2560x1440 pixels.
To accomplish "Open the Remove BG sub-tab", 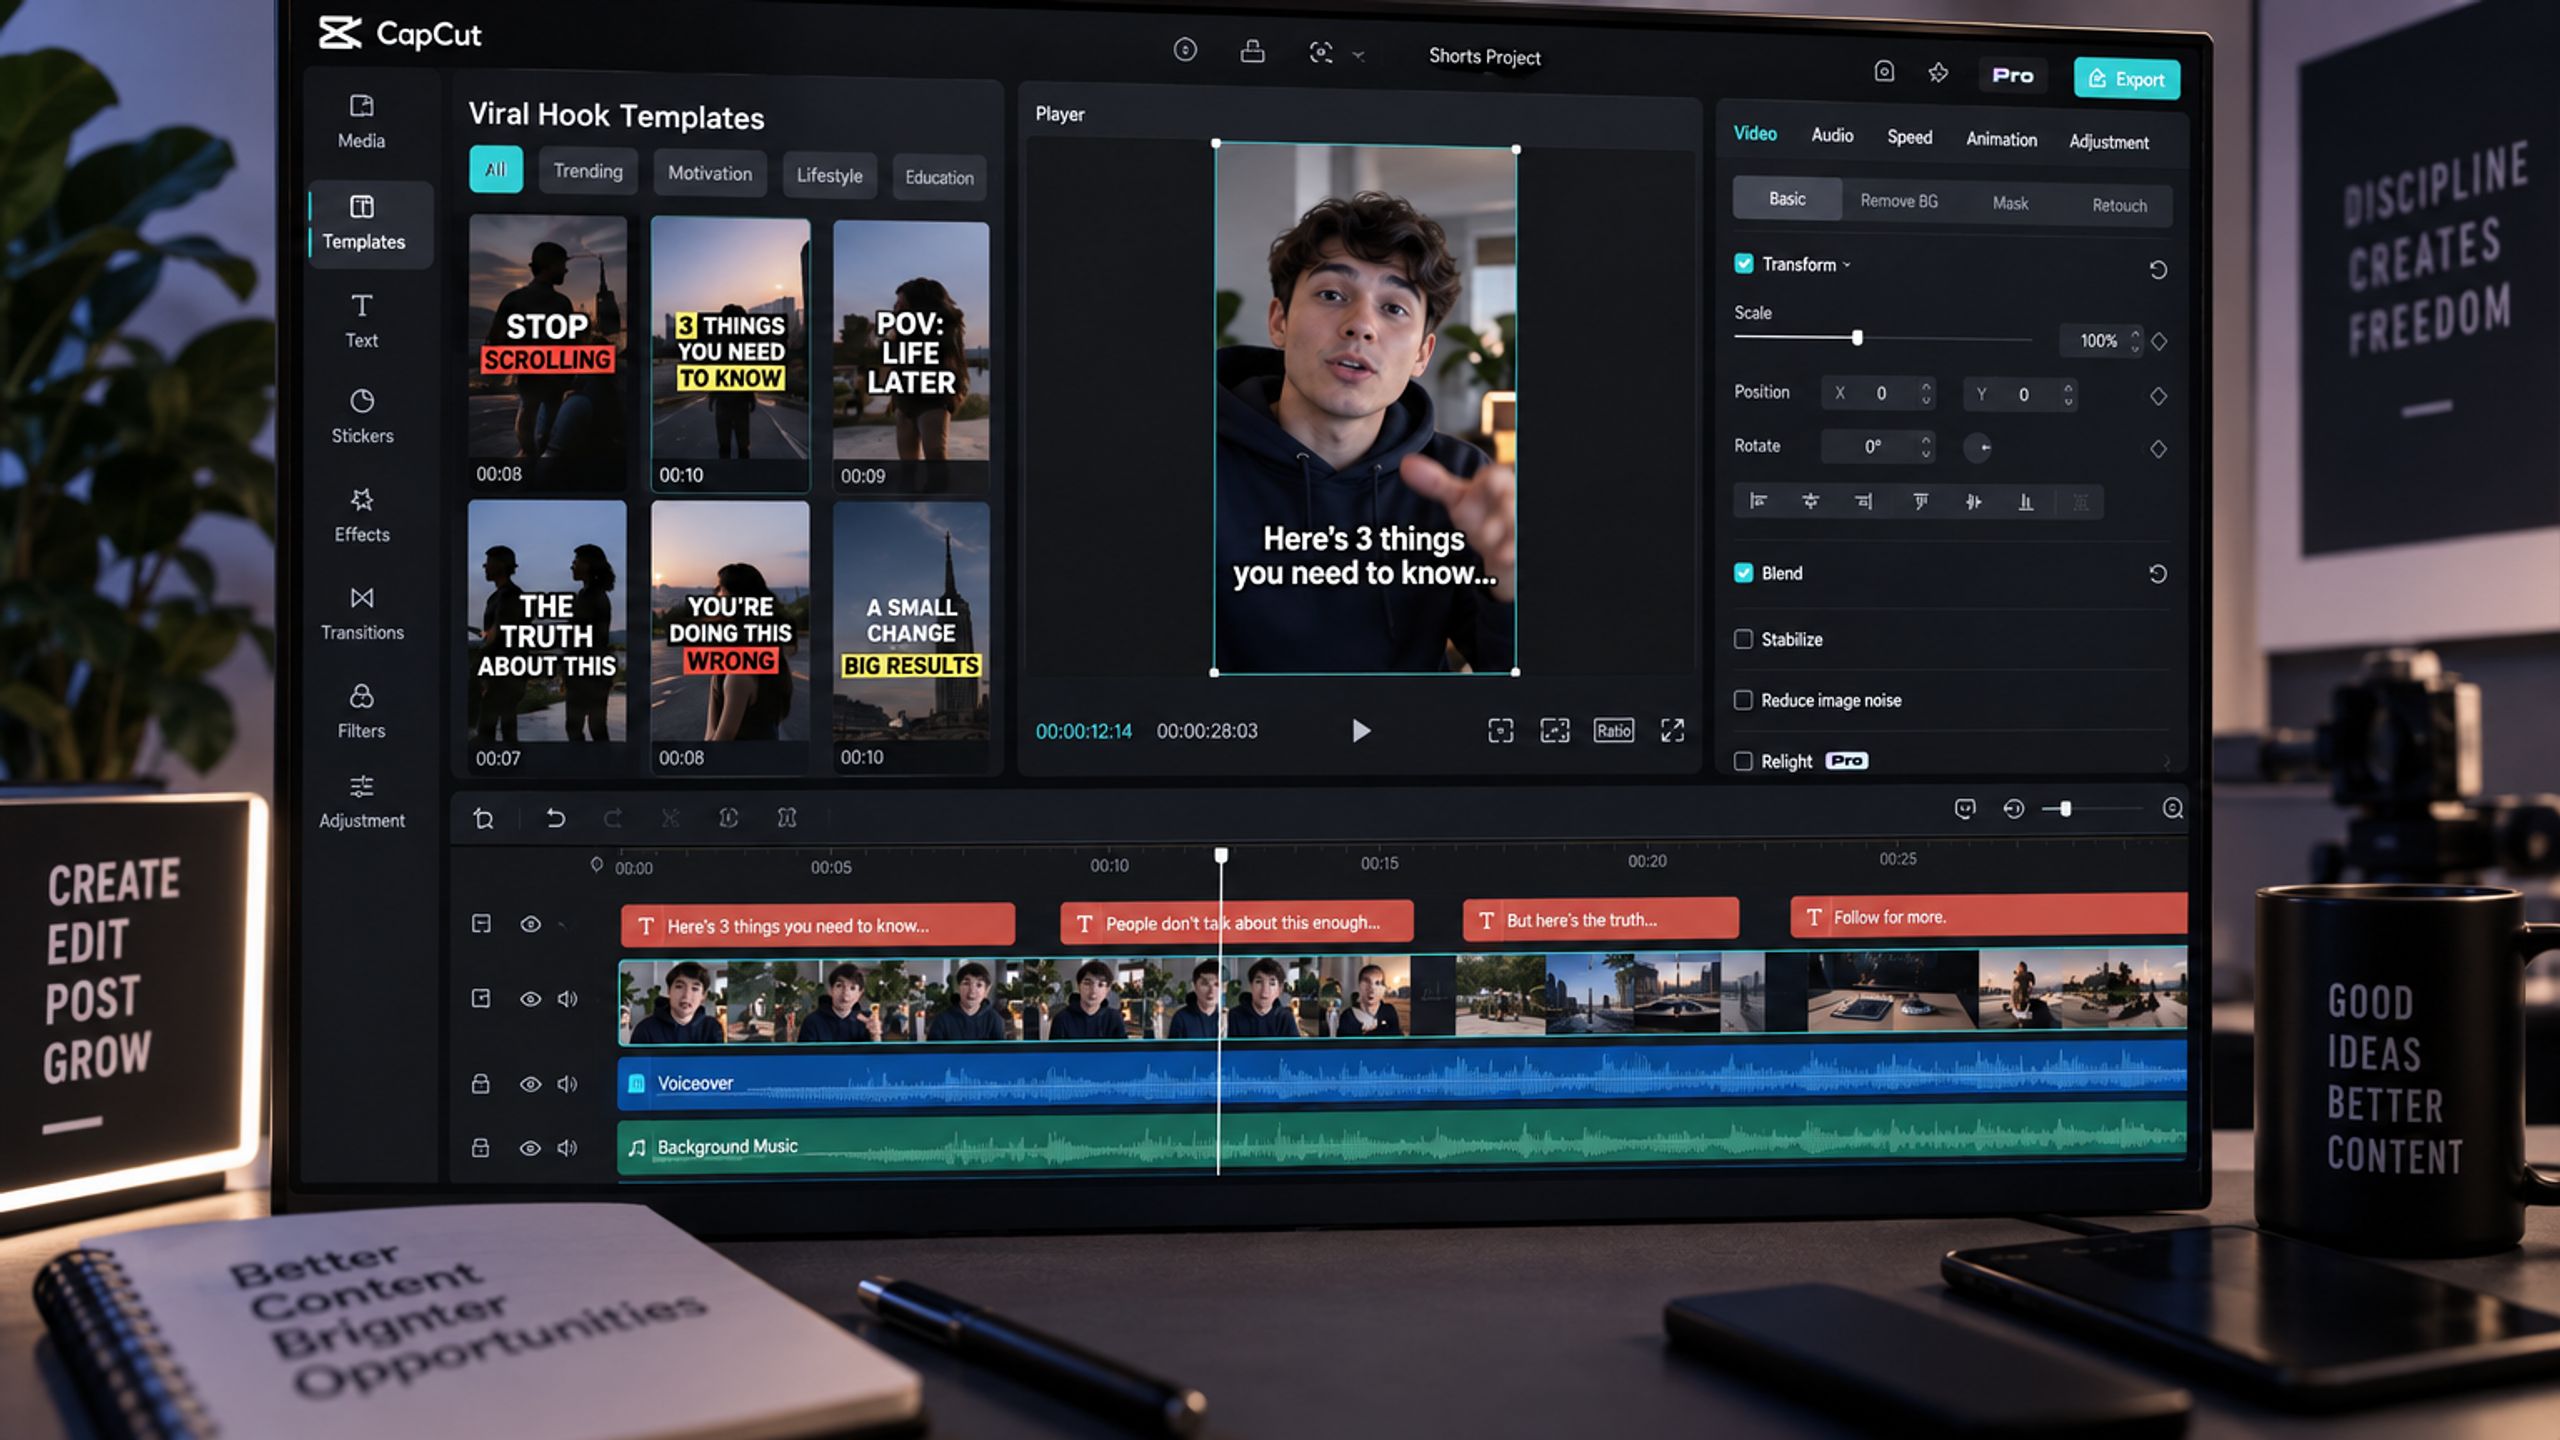I will [x=1899, y=201].
